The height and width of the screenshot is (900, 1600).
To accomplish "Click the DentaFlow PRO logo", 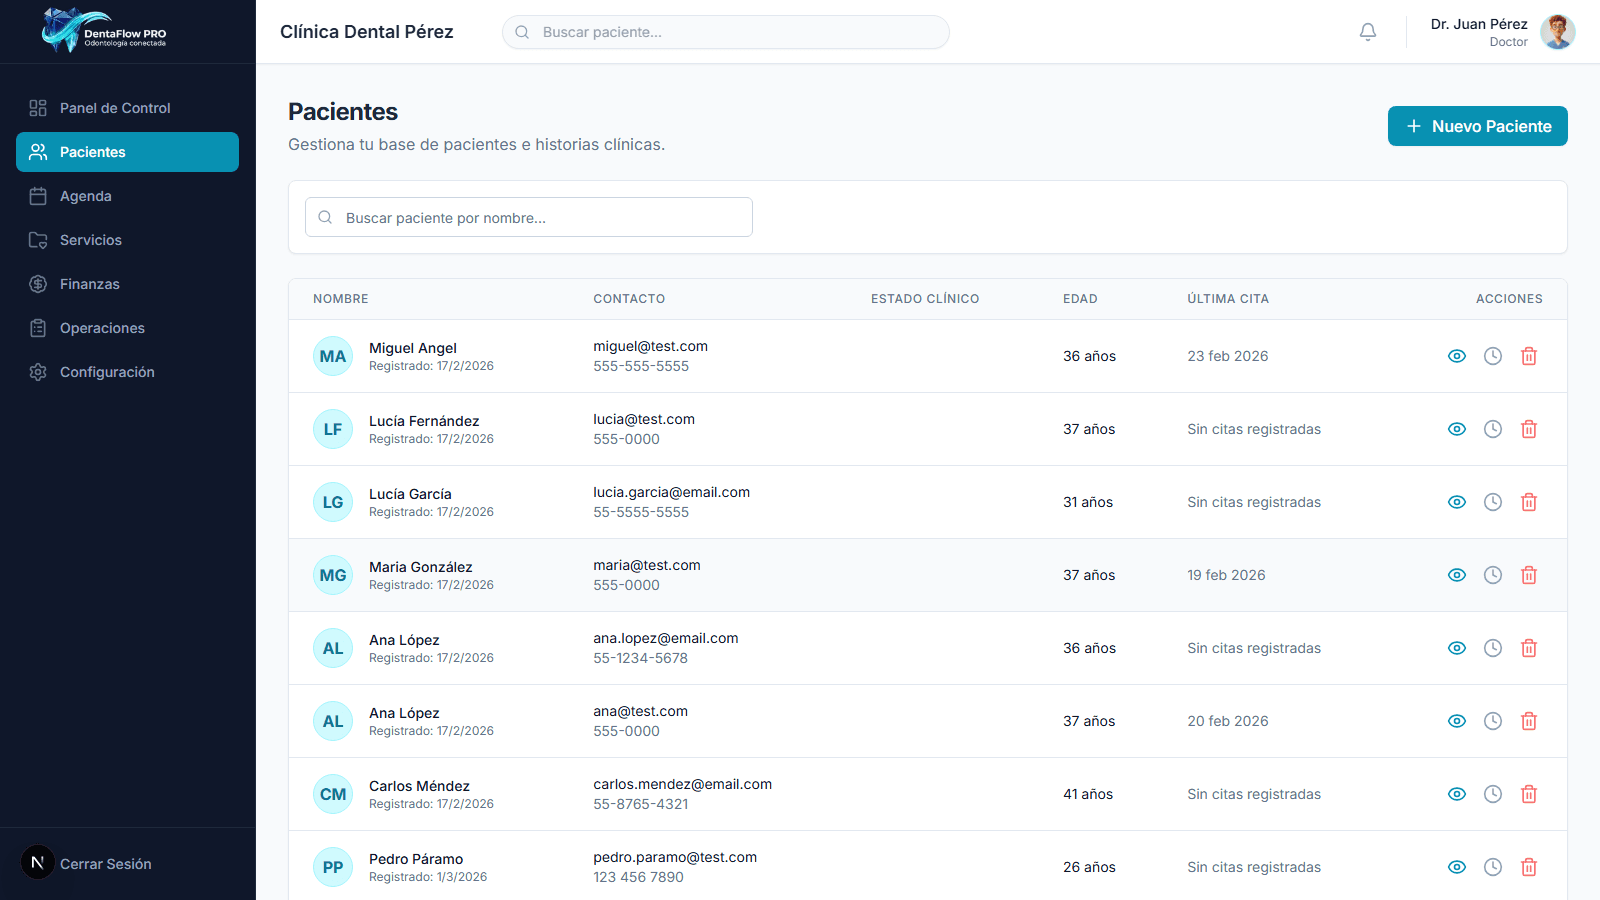I will [x=104, y=31].
